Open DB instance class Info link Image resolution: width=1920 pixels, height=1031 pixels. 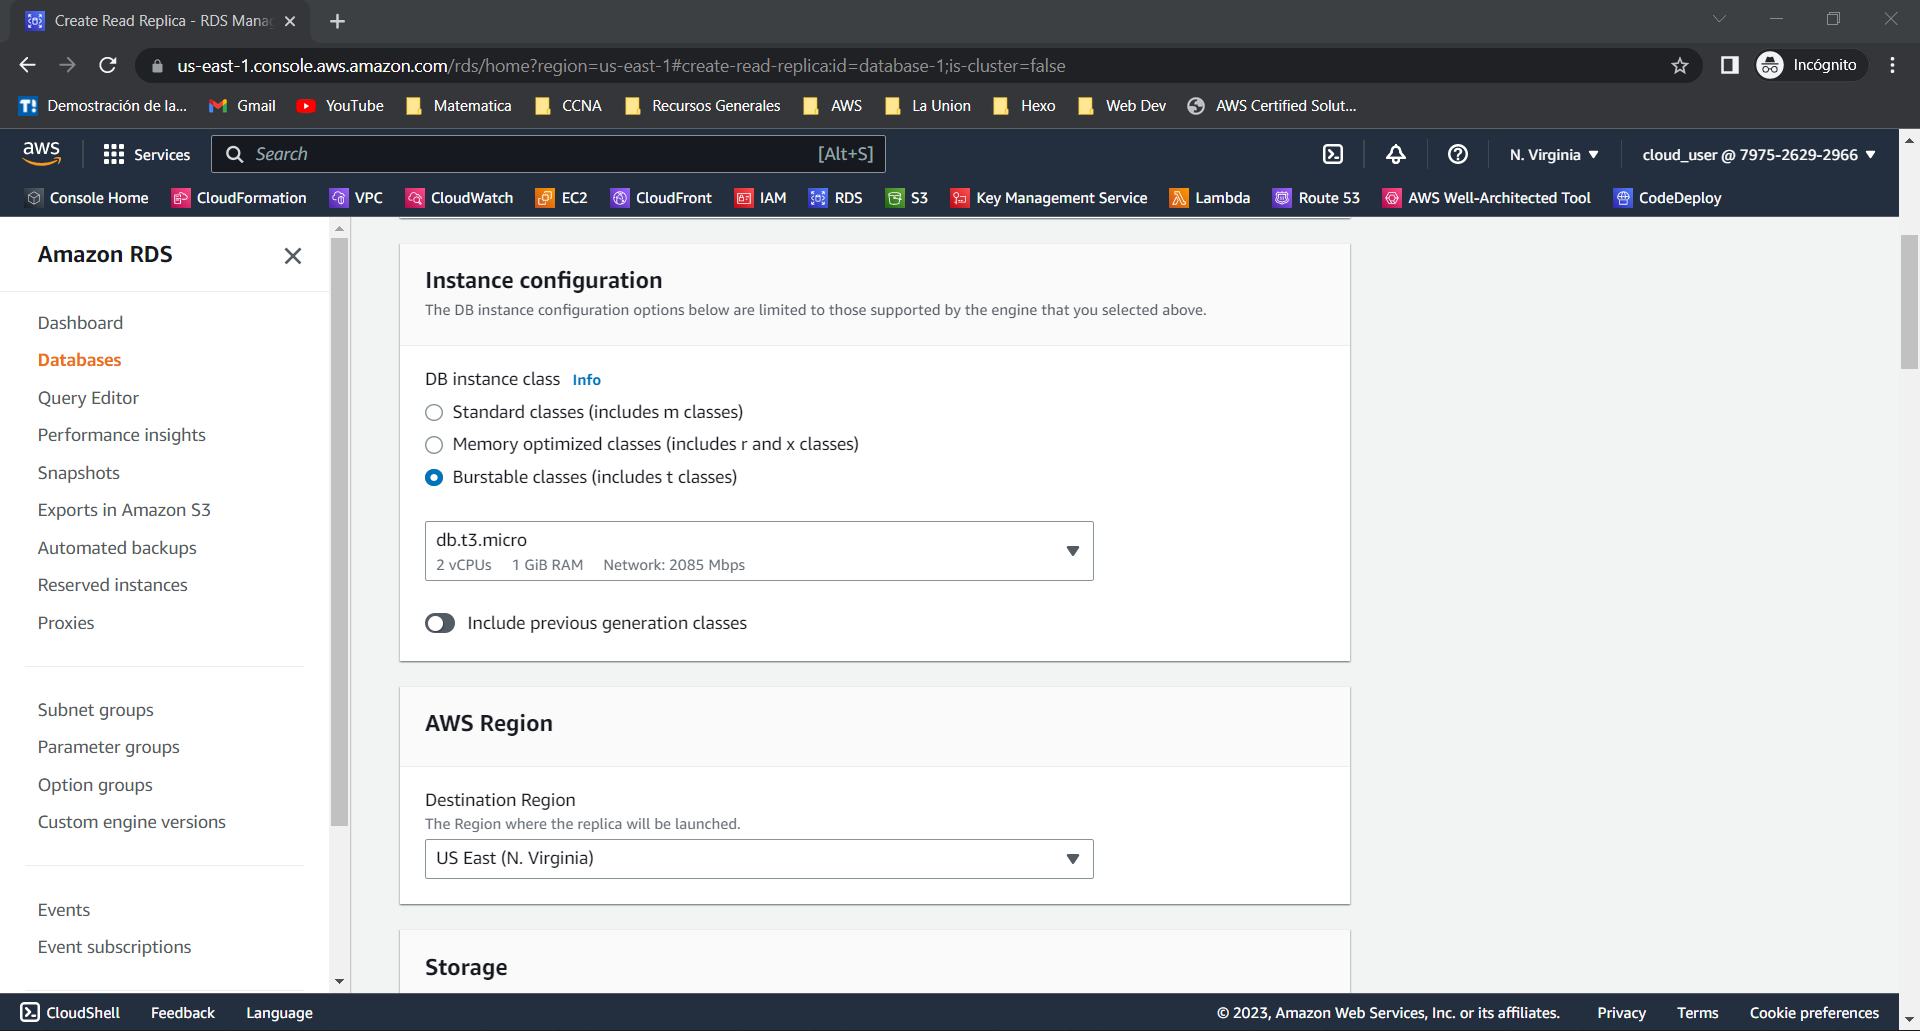[586, 380]
